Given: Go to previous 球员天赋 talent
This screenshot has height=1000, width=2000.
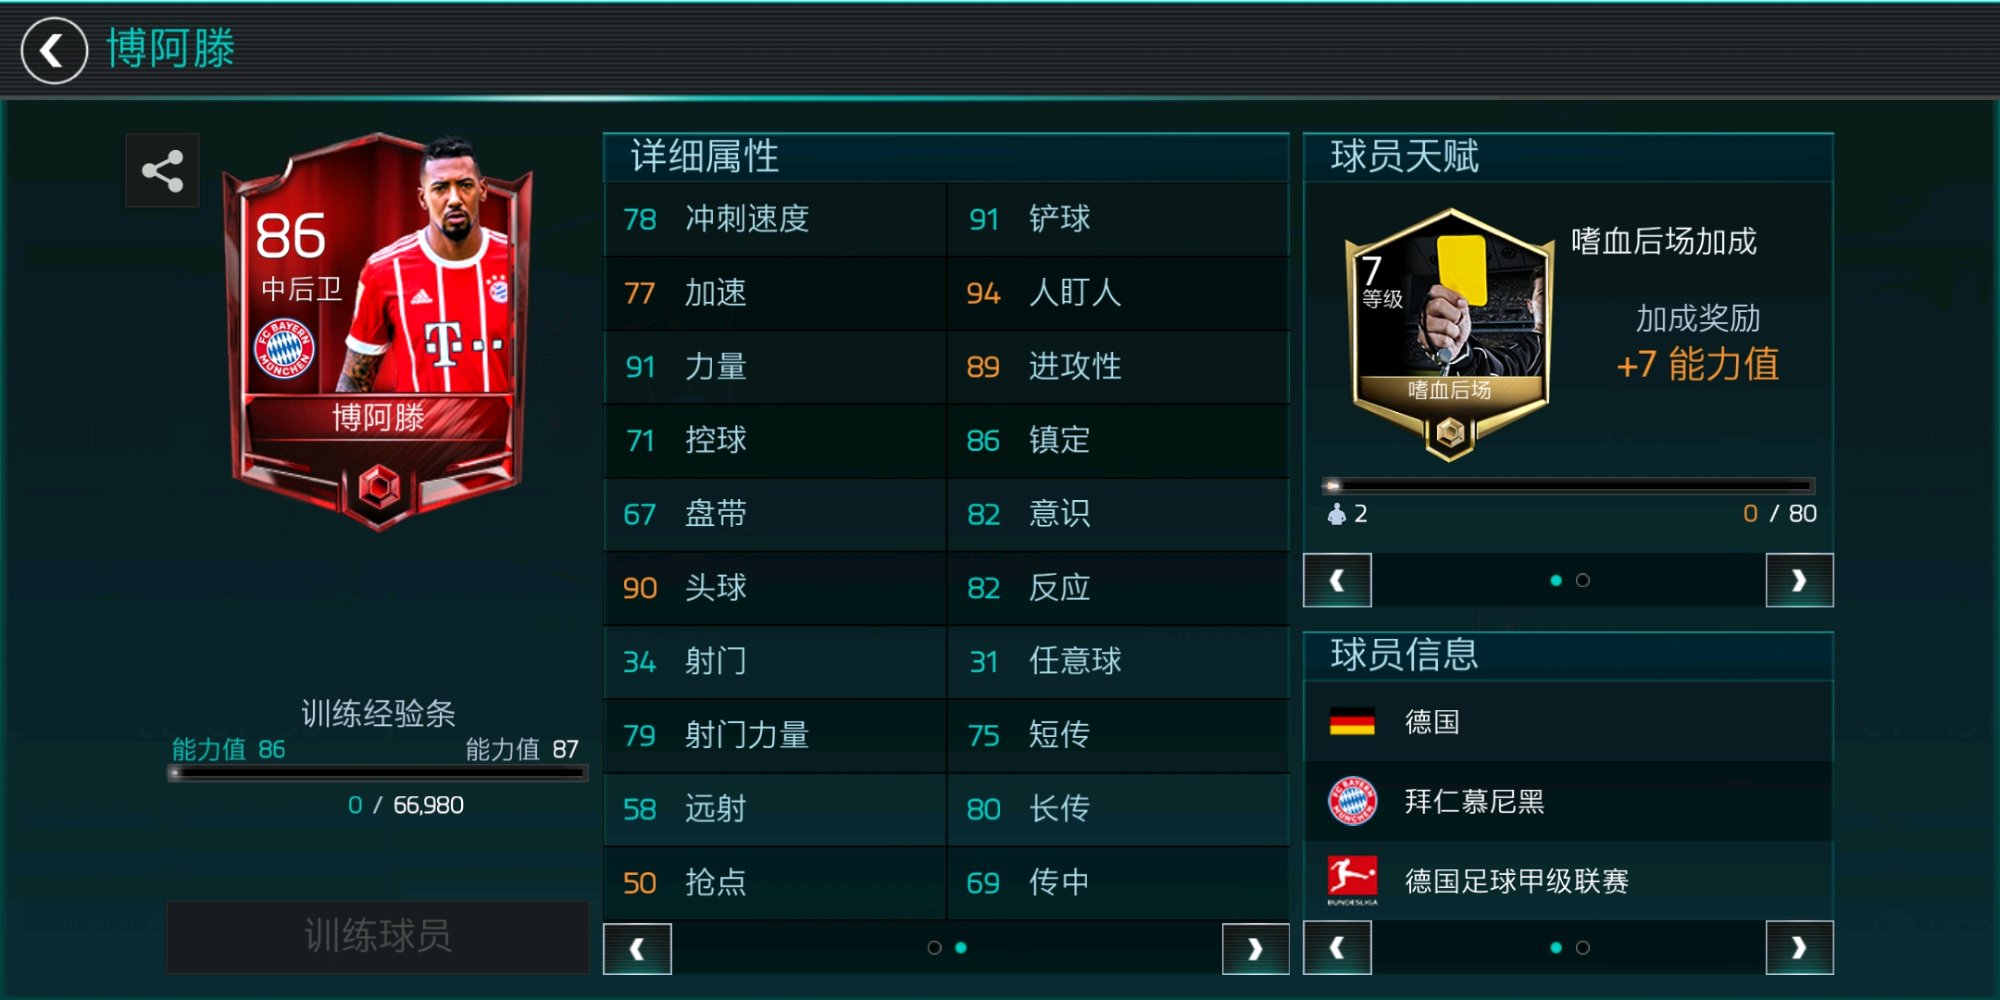Looking at the screenshot, I should tap(1337, 580).
